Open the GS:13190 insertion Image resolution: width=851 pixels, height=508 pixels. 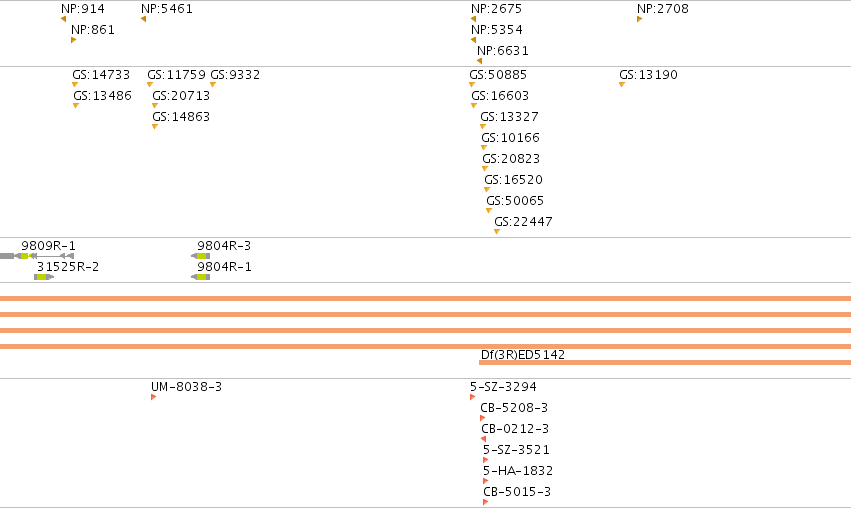click(x=649, y=75)
